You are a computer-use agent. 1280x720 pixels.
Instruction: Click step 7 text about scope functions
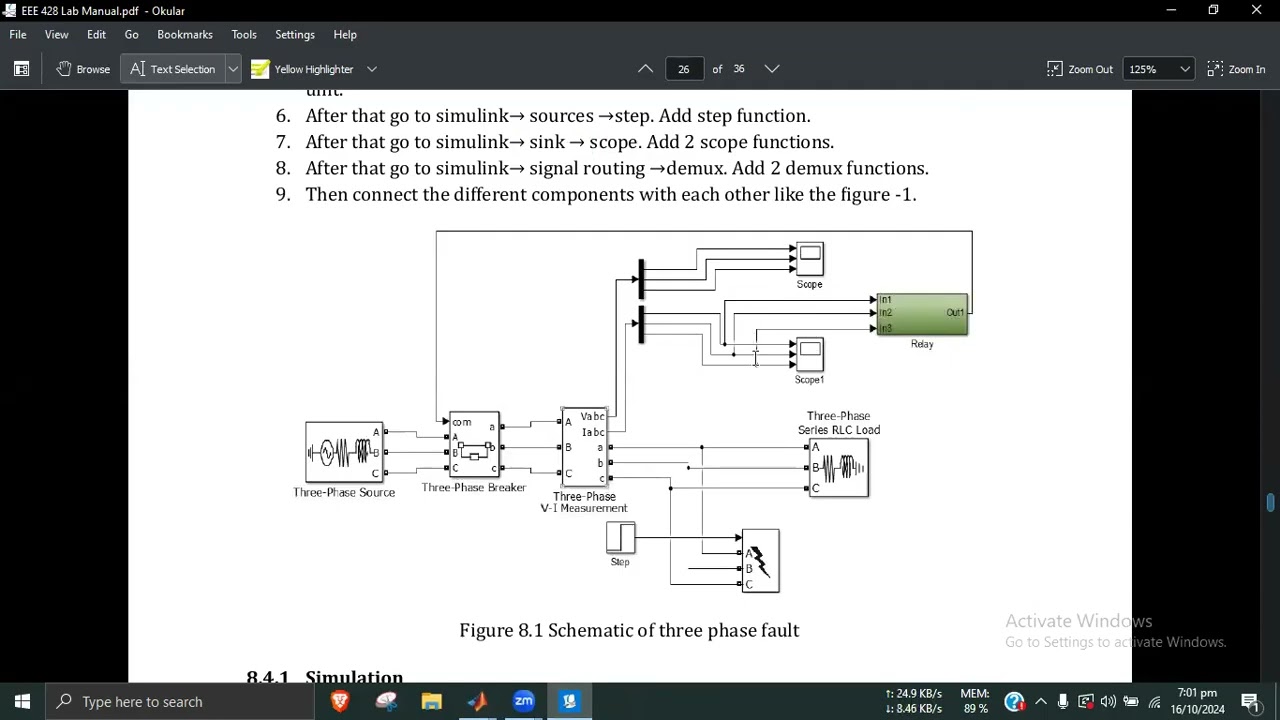(569, 142)
